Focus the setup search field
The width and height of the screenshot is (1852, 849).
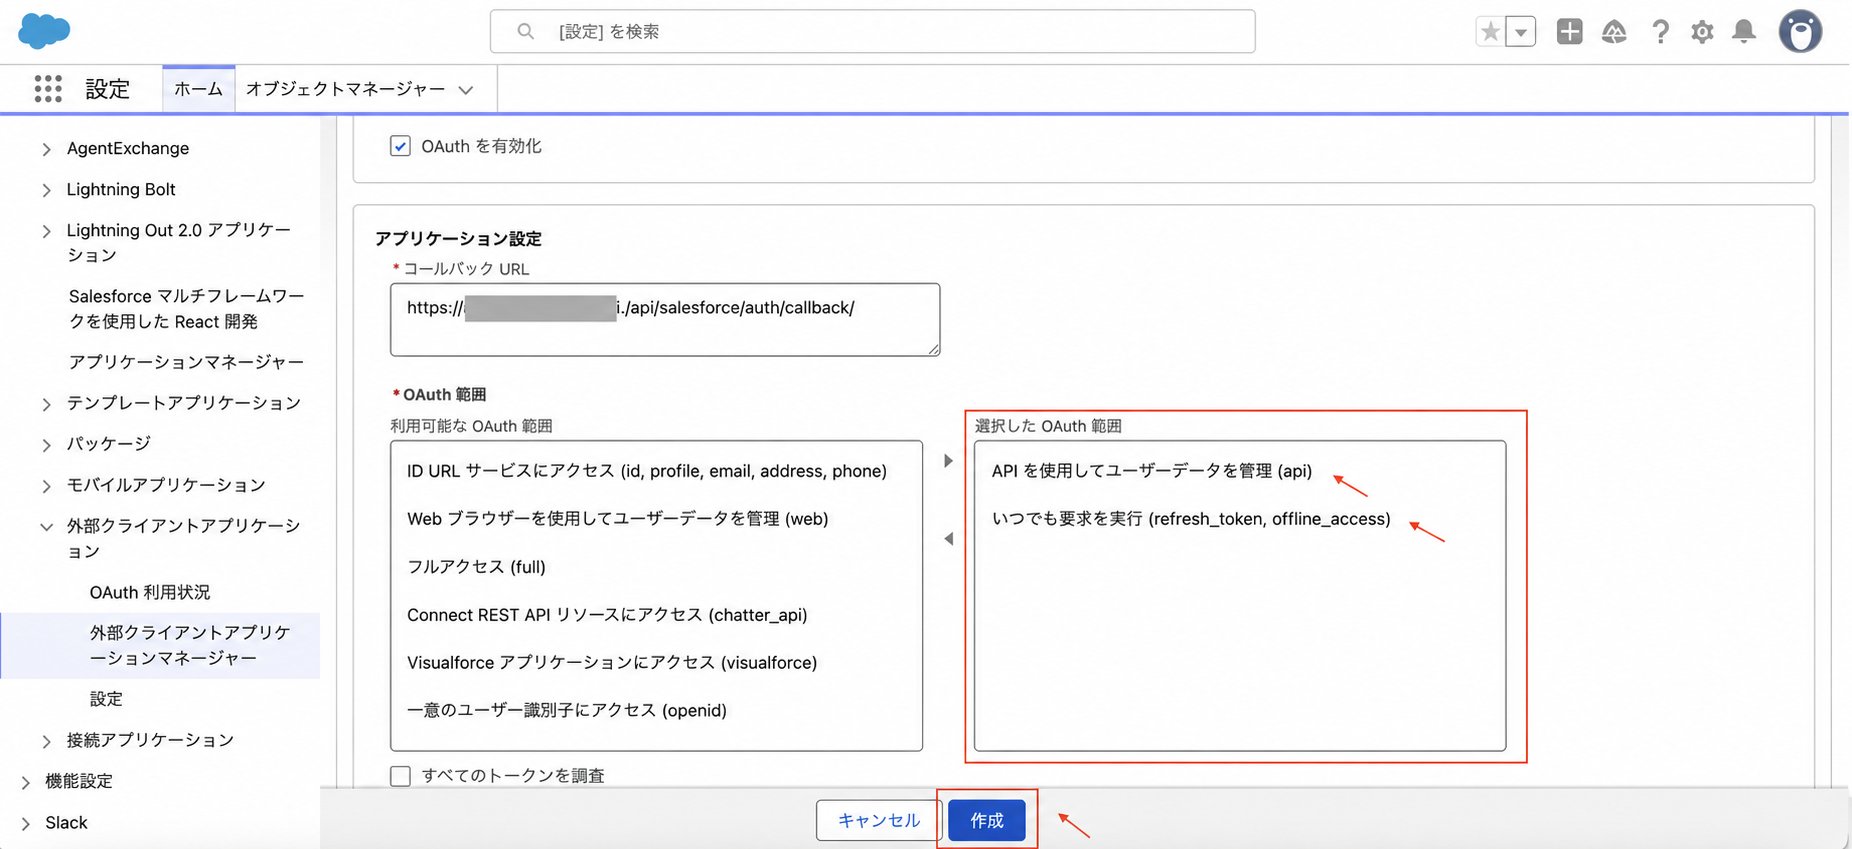[872, 31]
